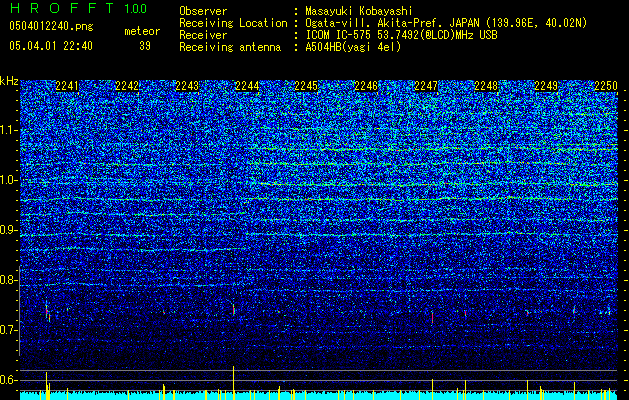Click the 0.7 kHz axis label

pos(7,330)
